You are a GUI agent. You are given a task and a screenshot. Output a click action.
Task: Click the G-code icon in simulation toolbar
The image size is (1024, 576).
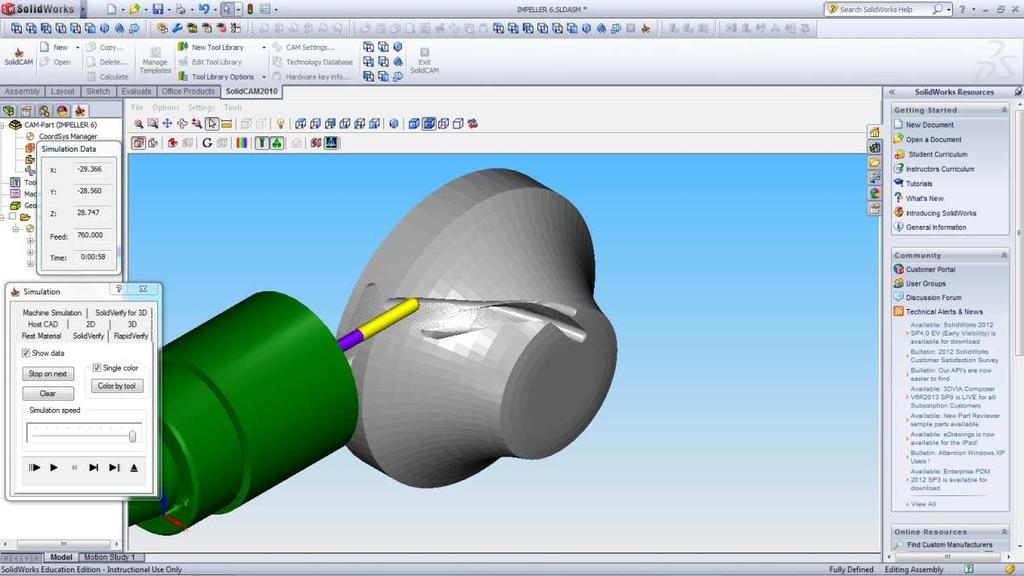point(207,143)
